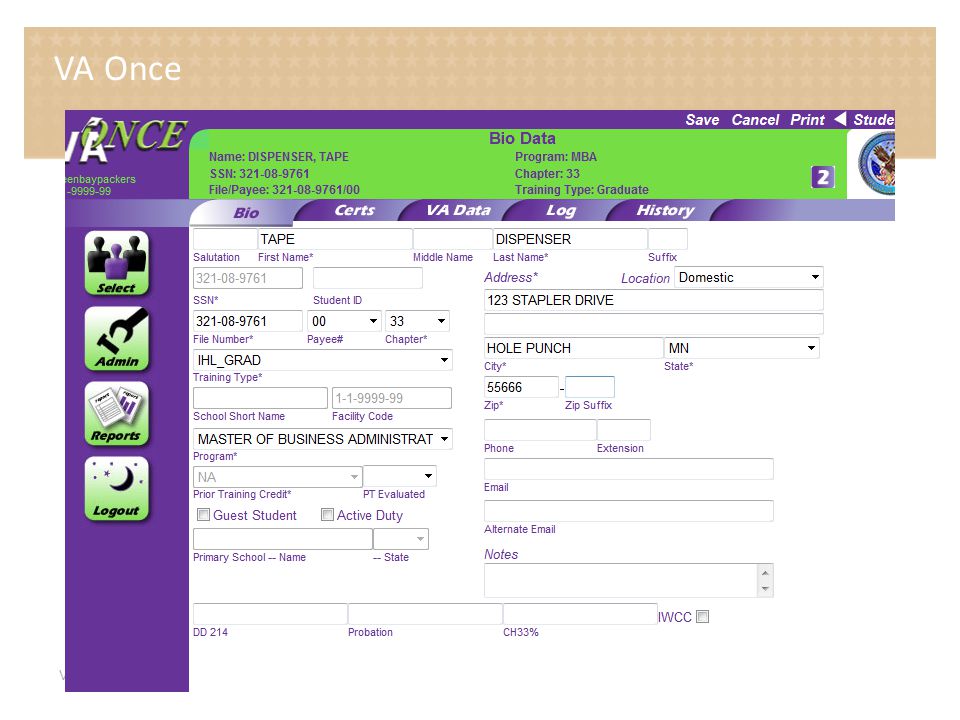Toggle the Active Duty checkbox

pos(328,514)
